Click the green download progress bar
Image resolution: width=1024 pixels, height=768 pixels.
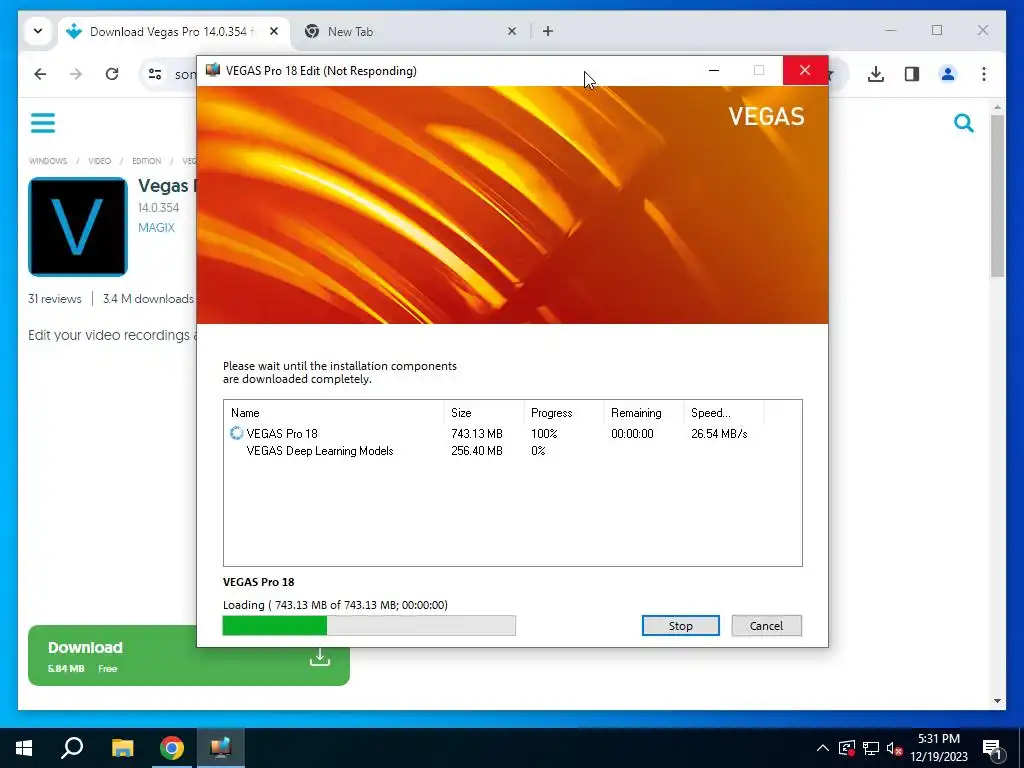369,626
